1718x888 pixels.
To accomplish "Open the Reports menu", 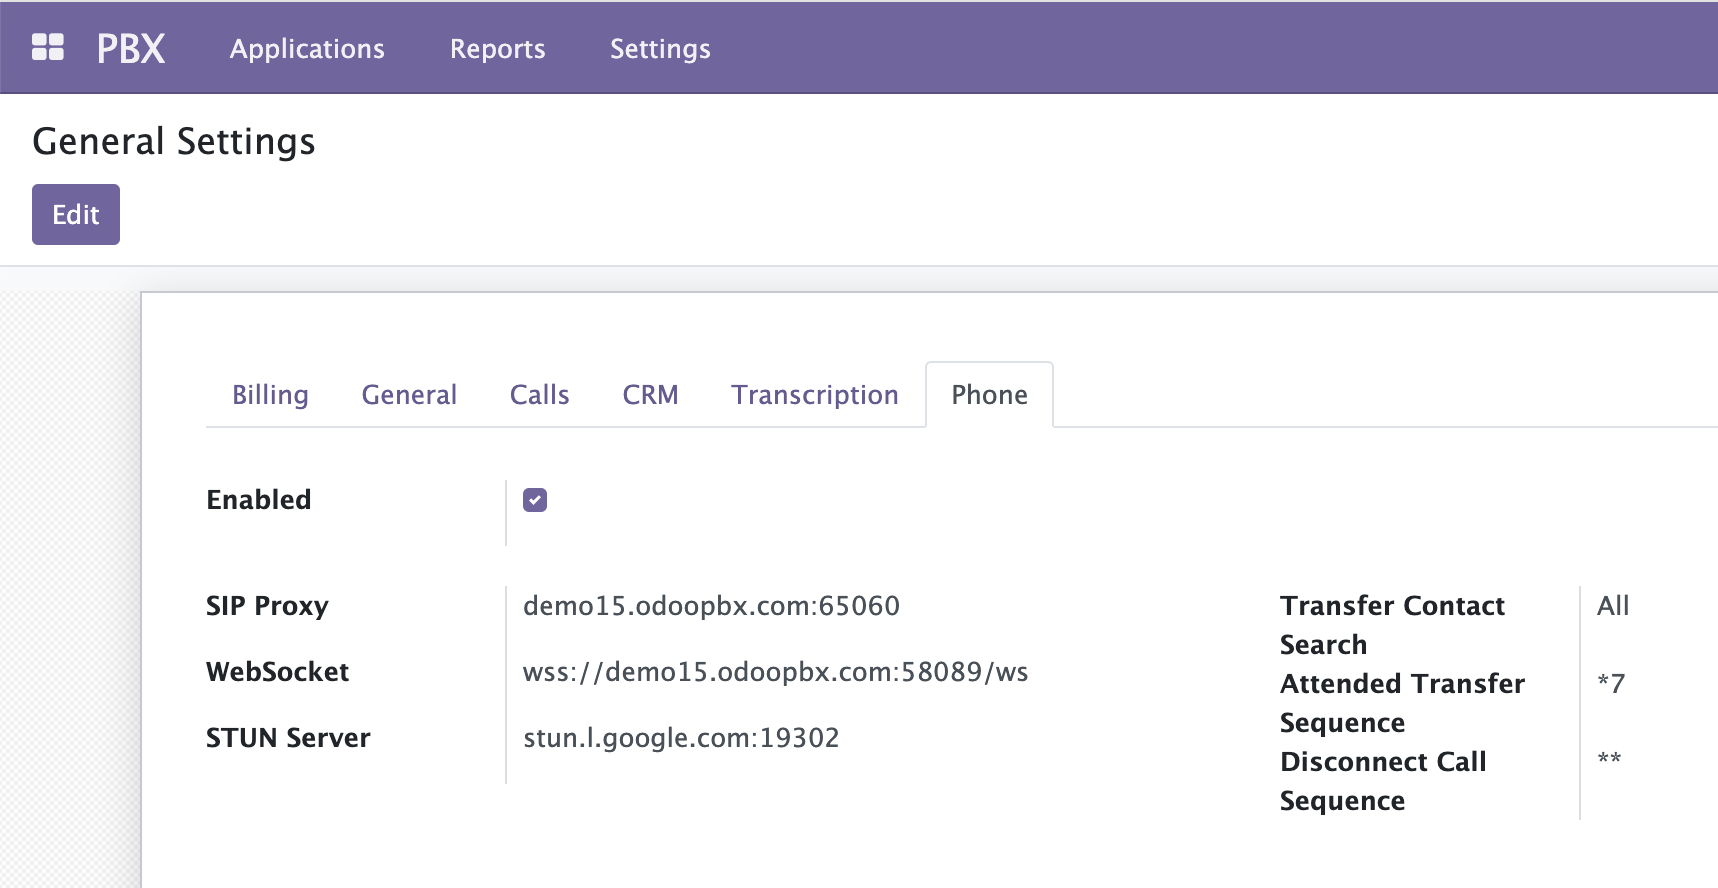I will [497, 49].
